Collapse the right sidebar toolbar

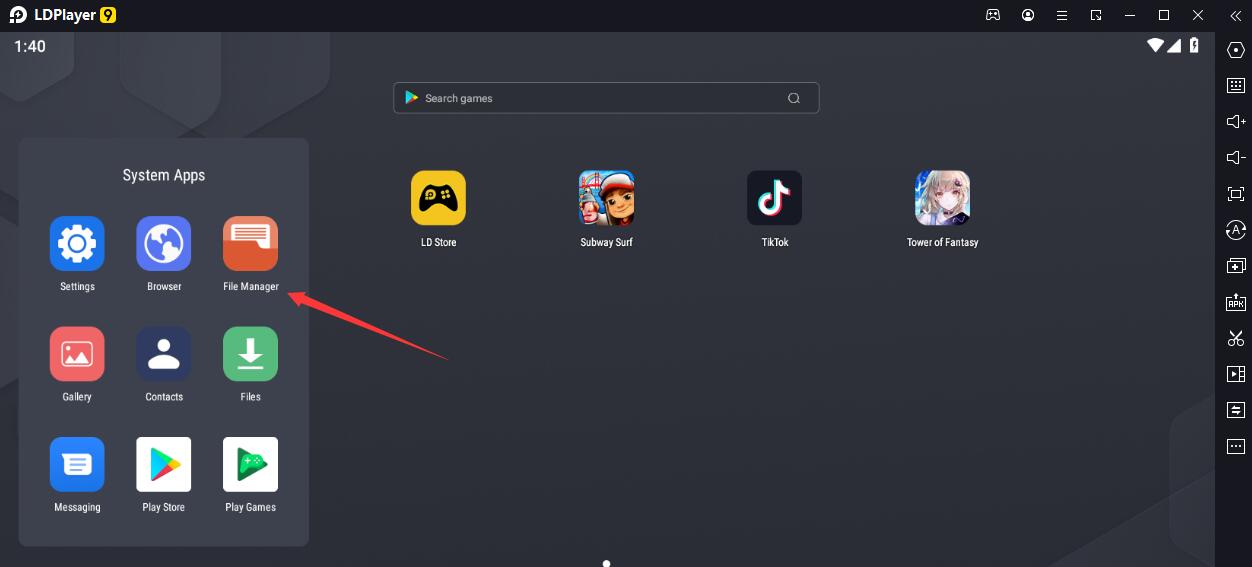(1235, 15)
